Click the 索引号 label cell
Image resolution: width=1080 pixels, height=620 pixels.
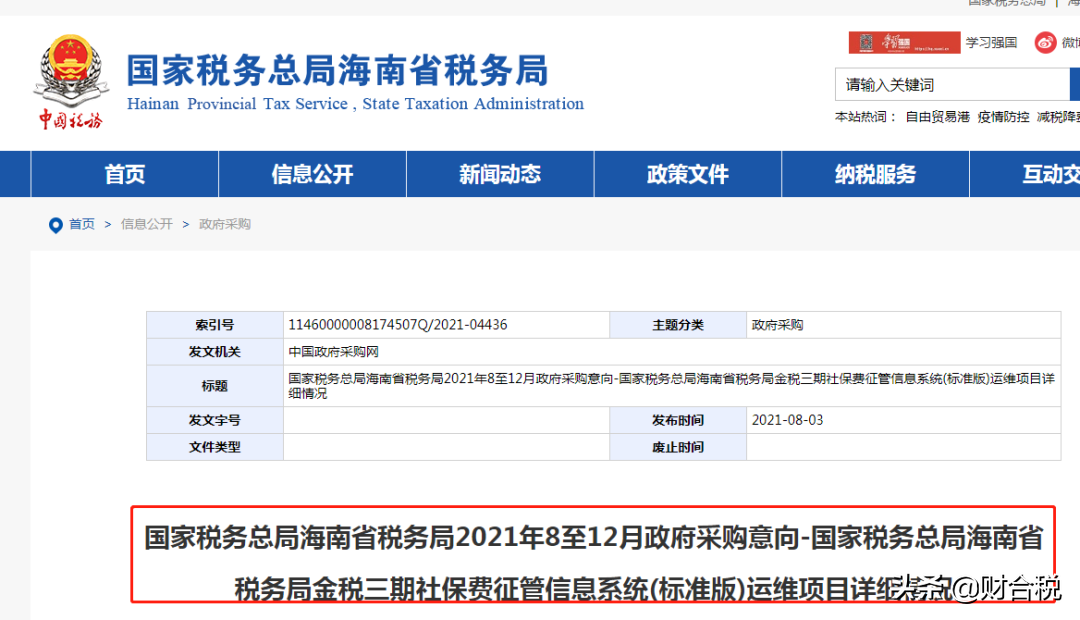[x=215, y=324]
